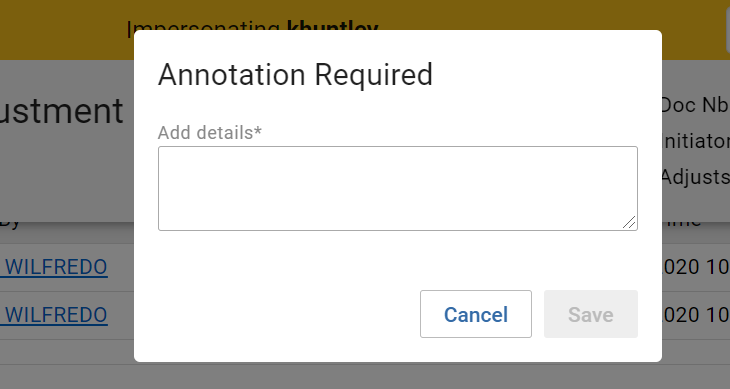
Task: Click the Annotation Required dialog title
Action: [295, 75]
